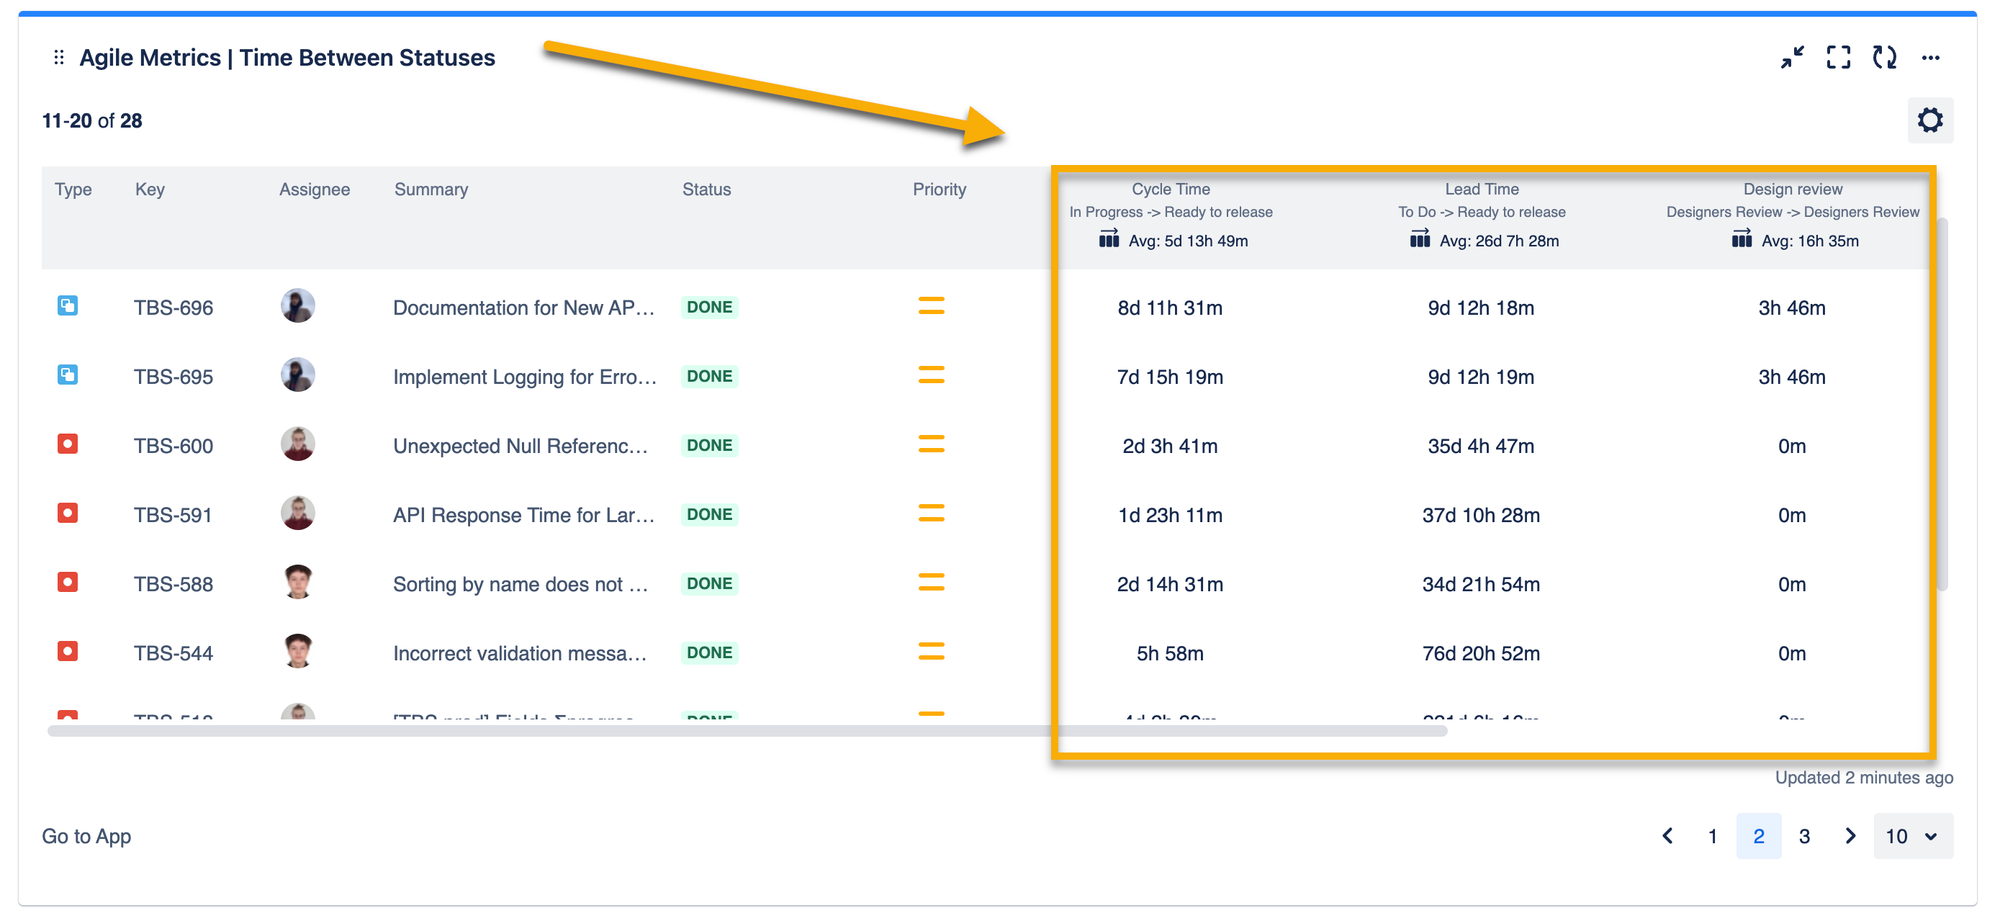
Task: Click the Assignee column header
Action: (x=315, y=189)
